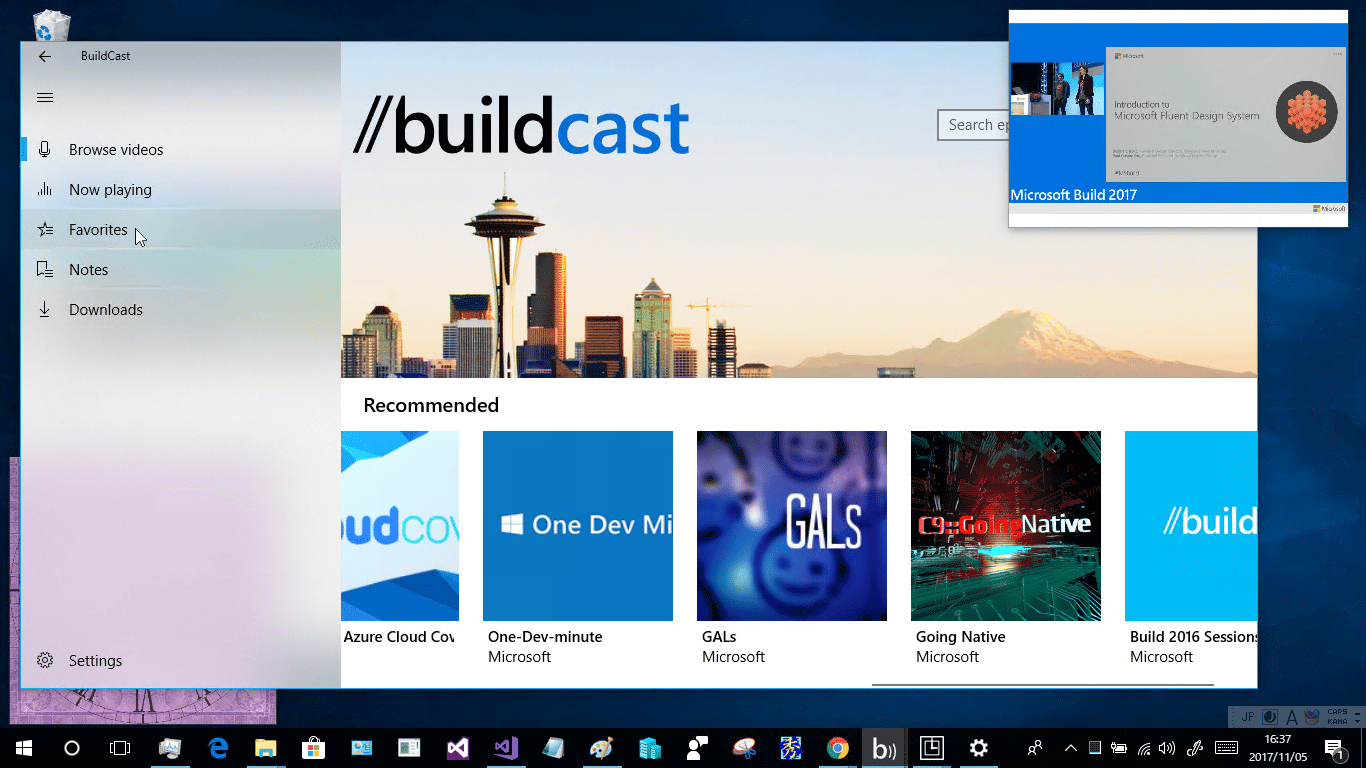Open the Build 2016 Sessions tile

tap(1191, 526)
